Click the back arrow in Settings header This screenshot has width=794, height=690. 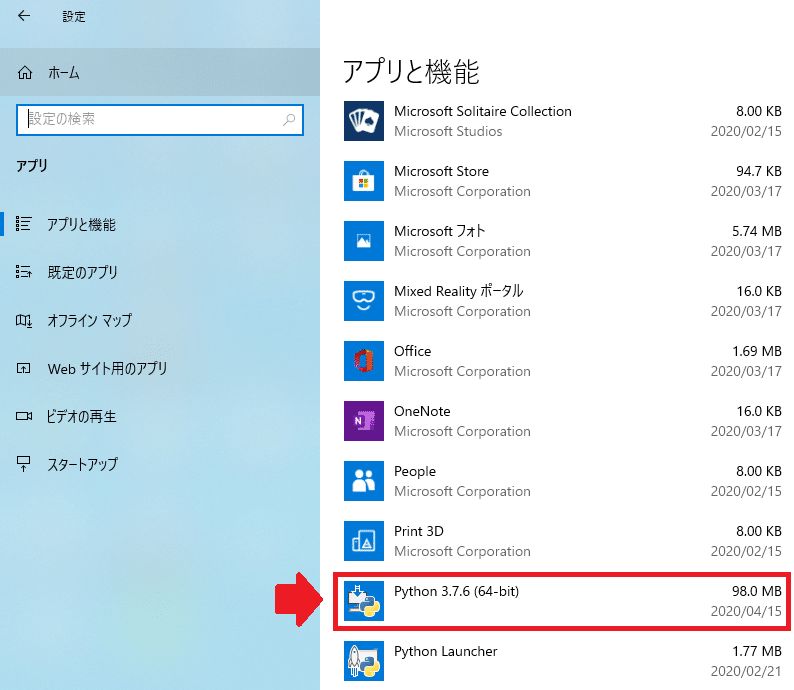point(24,16)
